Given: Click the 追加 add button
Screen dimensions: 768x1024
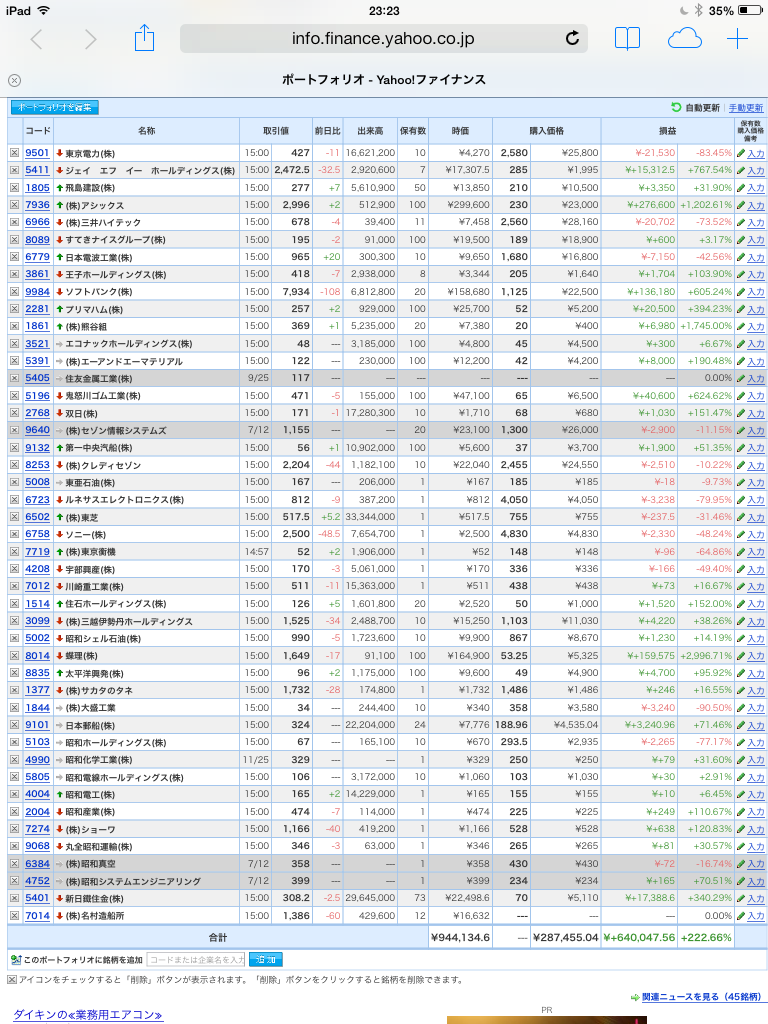Looking at the screenshot, I should click(266, 959).
